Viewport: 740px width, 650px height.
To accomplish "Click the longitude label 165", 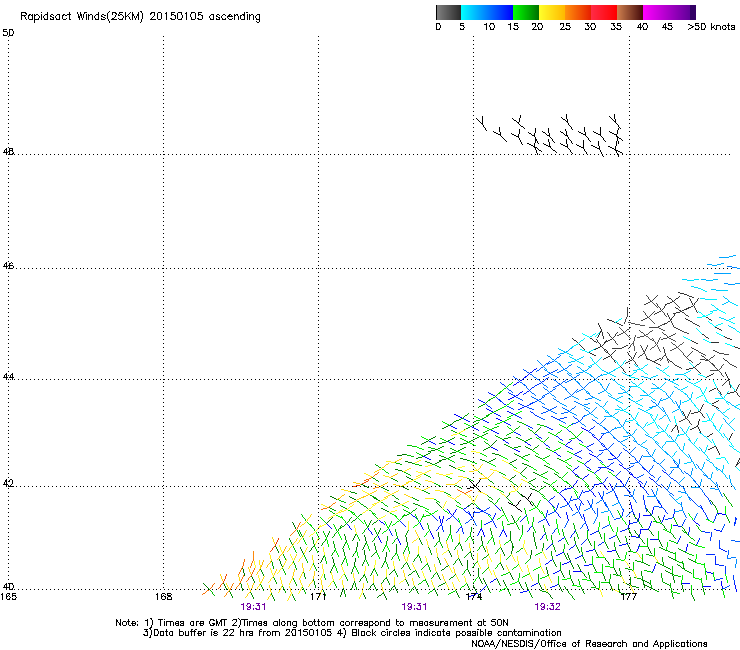I will click(x=8, y=597).
